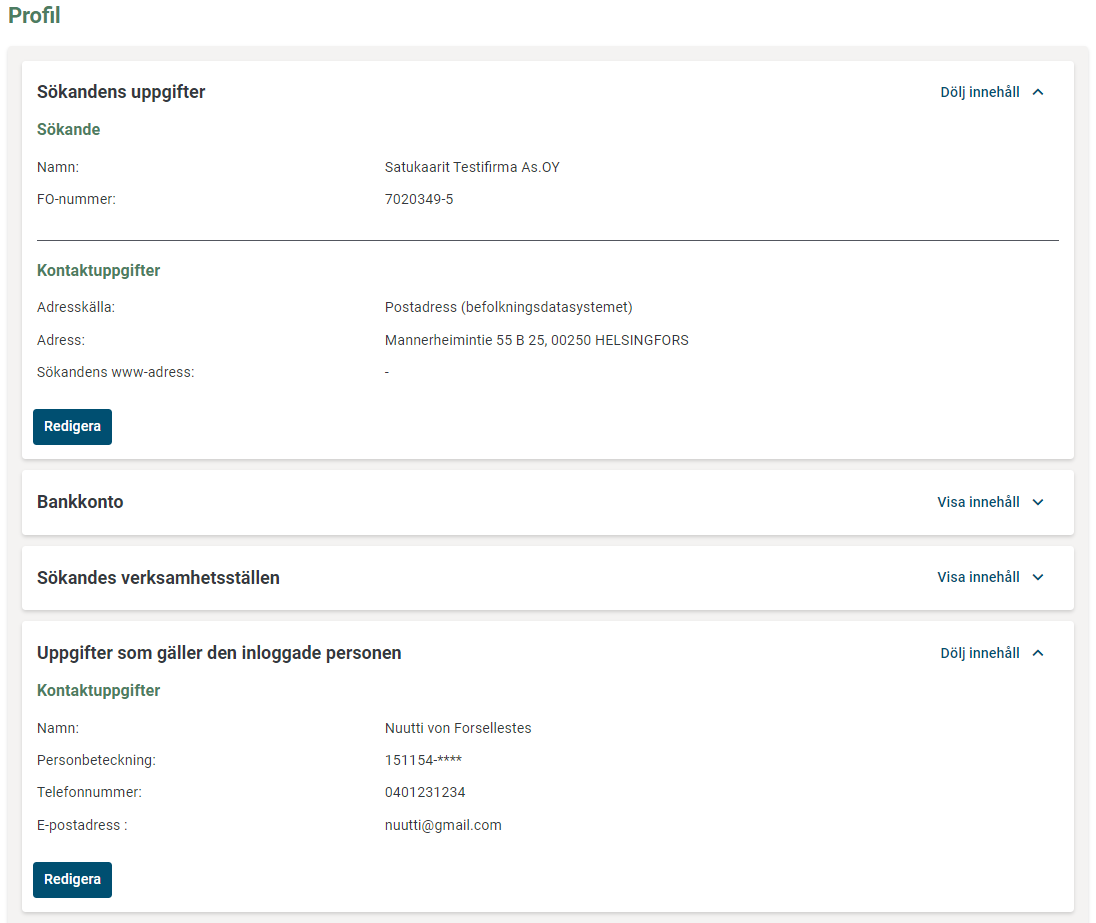Click the Sökandens www-adress label
Viewport: 1096px width, 923px height.
(115, 373)
